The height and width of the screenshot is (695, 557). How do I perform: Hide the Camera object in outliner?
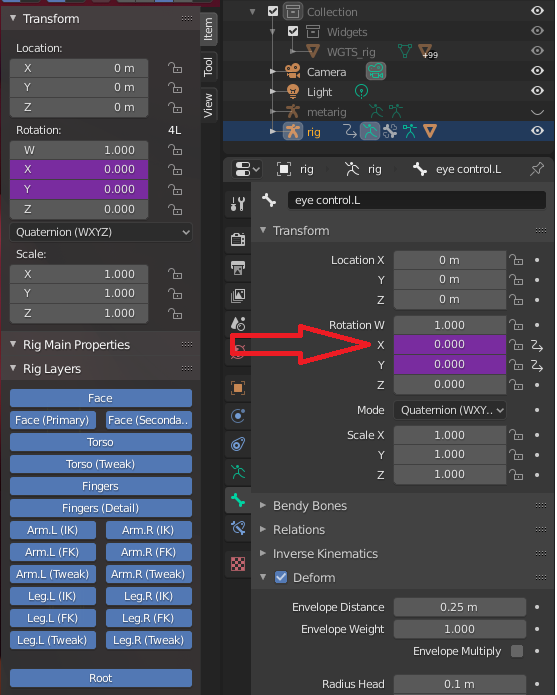pos(537,70)
